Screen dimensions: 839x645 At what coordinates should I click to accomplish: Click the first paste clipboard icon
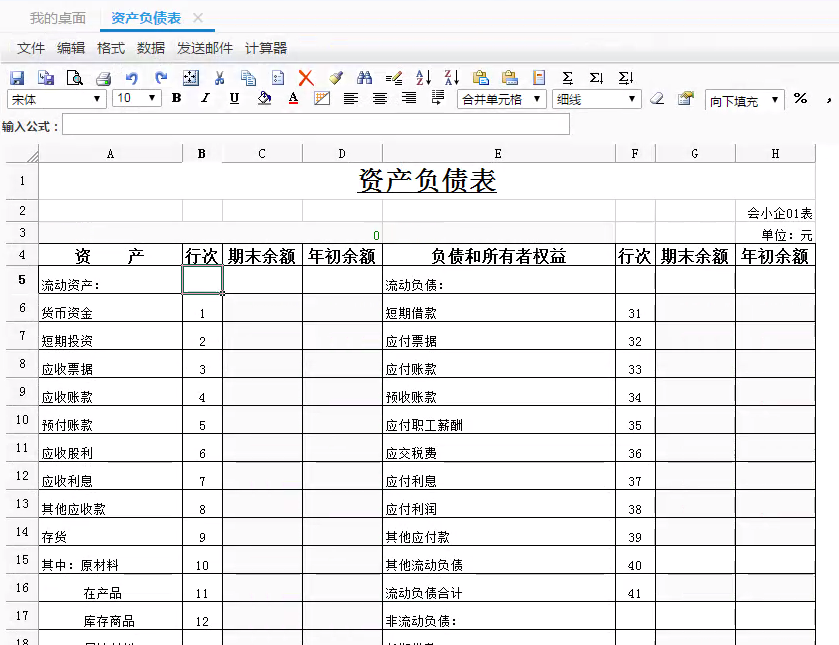point(481,78)
